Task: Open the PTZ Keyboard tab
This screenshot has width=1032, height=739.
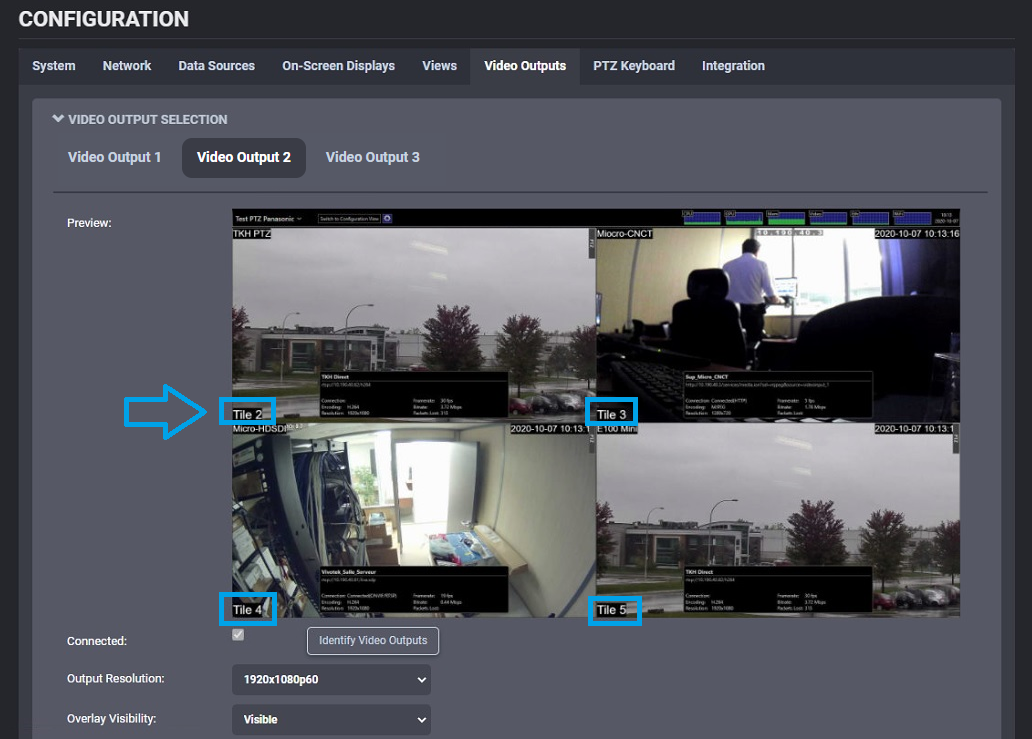Action: [633, 66]
